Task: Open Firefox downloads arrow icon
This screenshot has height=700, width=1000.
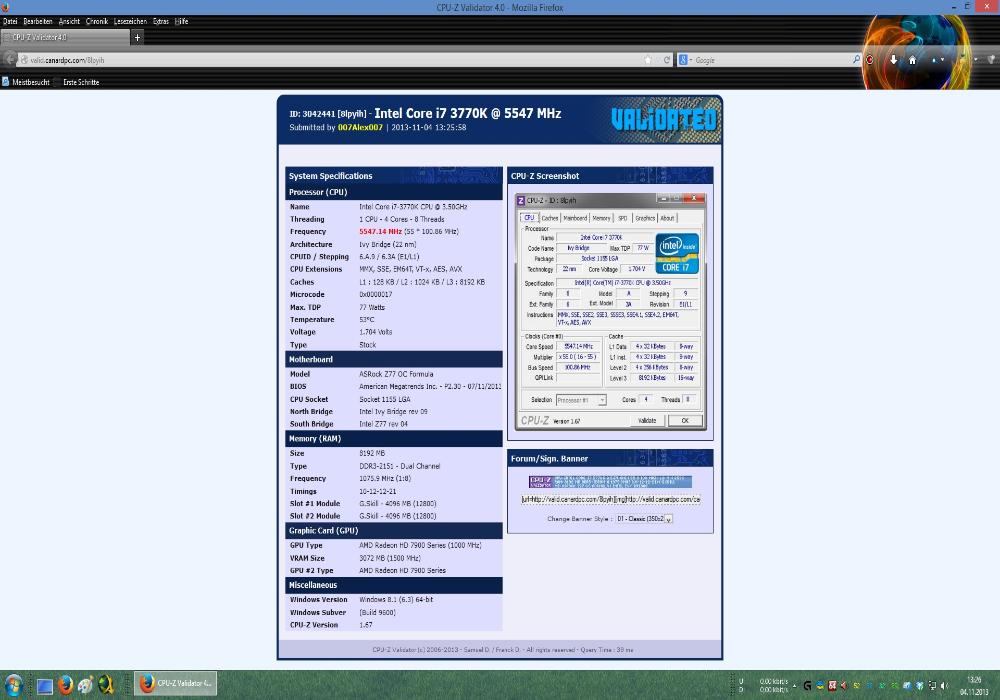Action: click(893, 59)
